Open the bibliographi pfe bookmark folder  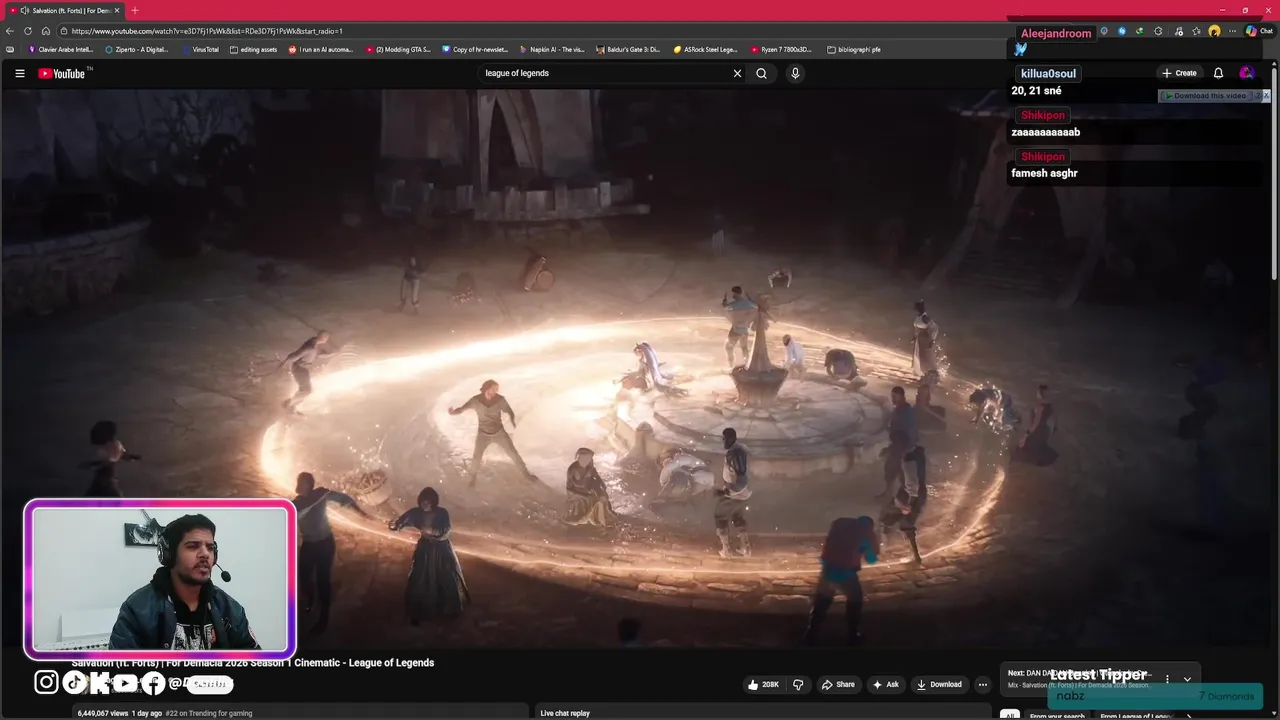[x=854, y=49]
